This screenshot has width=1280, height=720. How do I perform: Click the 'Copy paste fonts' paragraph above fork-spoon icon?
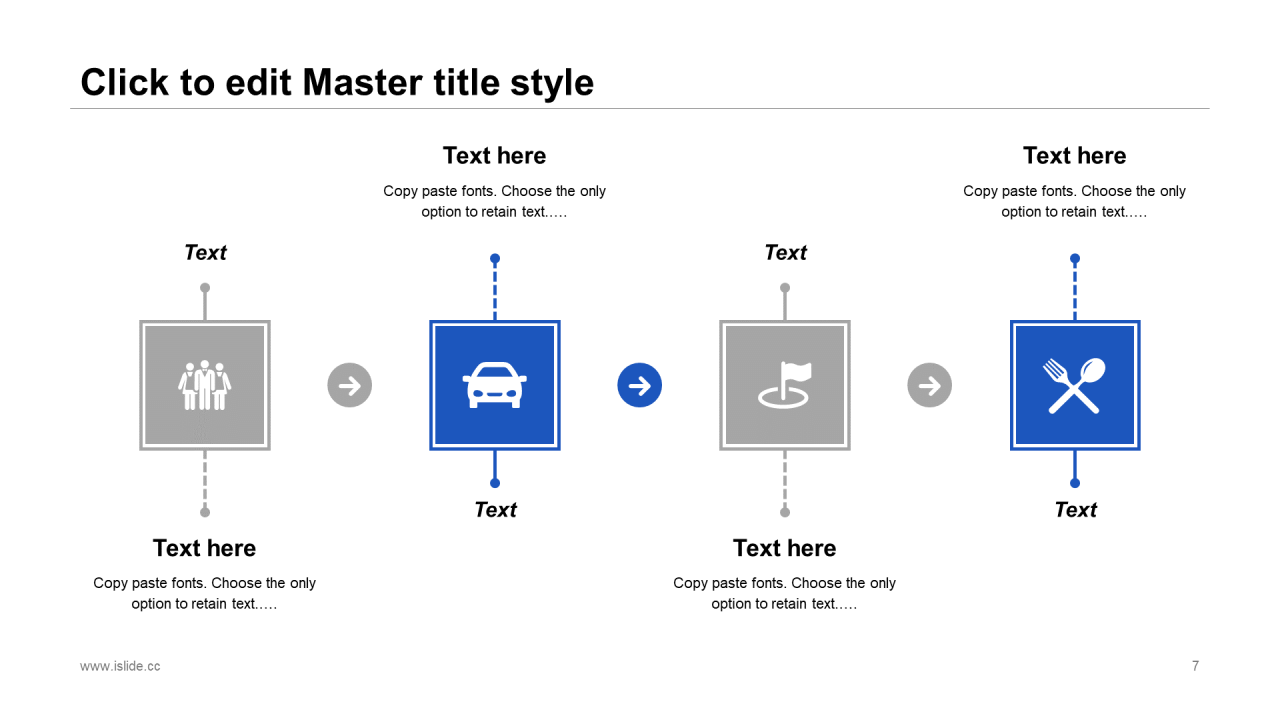pyautogui.click(x=1075, y=201)
